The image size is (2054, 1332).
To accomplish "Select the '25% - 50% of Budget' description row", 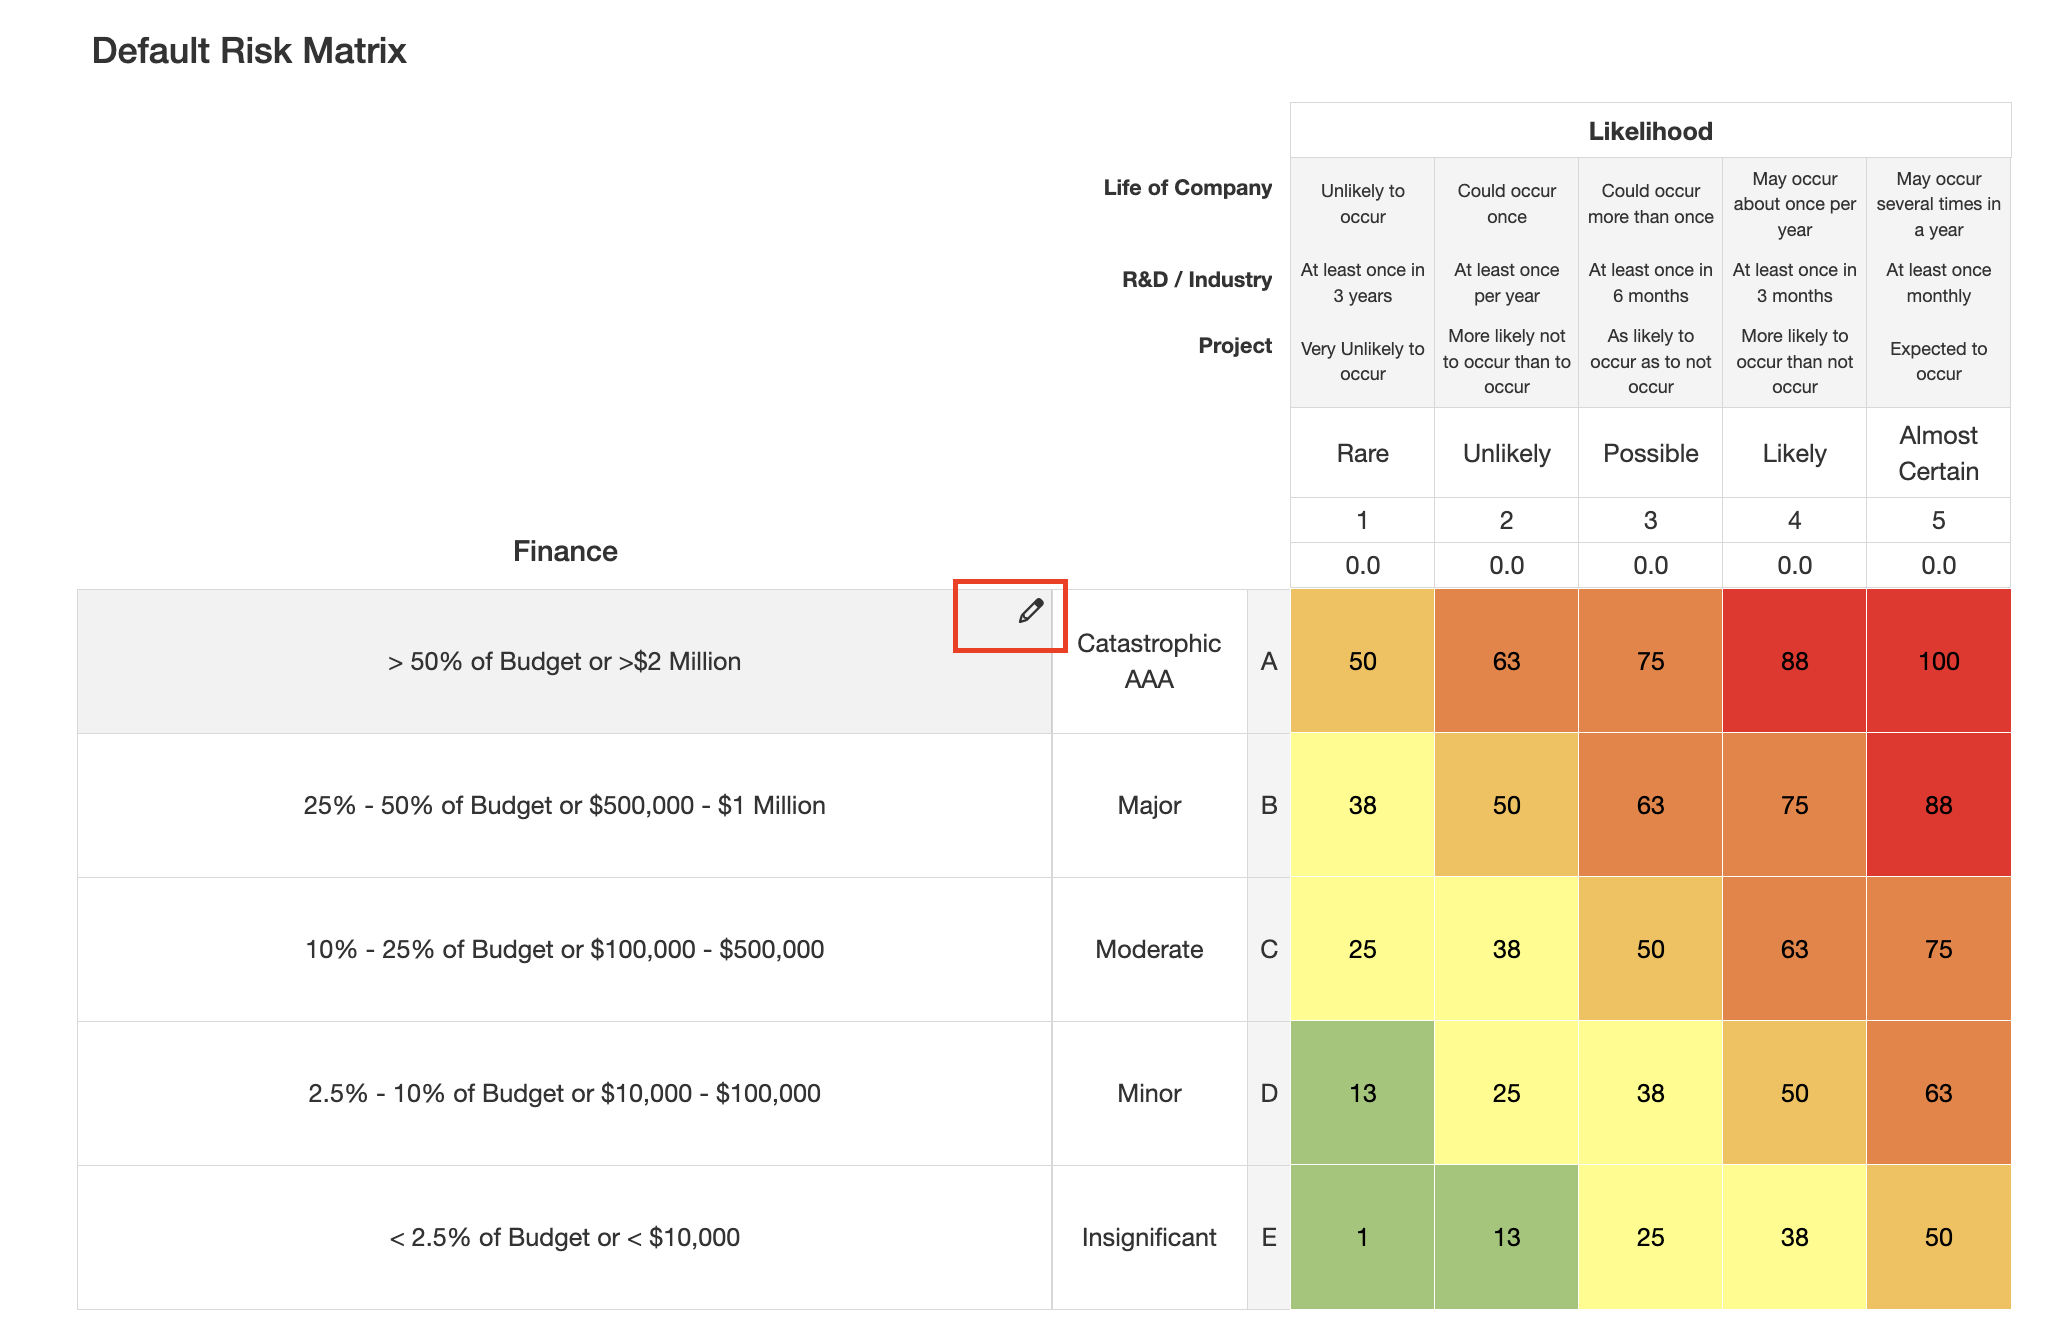I will pyautogui.click(x=564, y=805).
